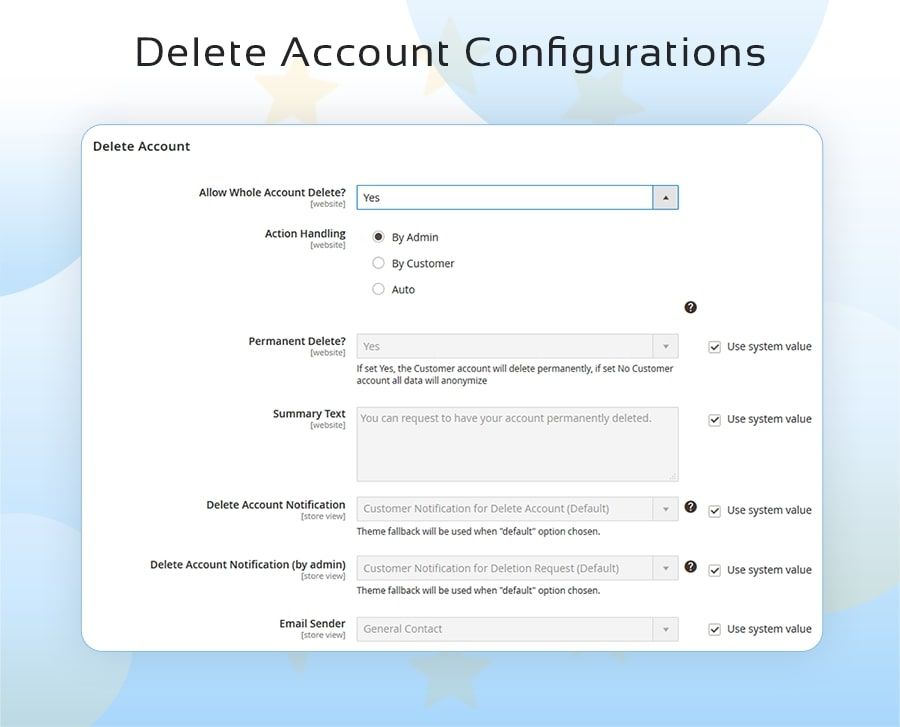
Task: Uncheck Use system value for notification by admin
Action: point(714,570)
